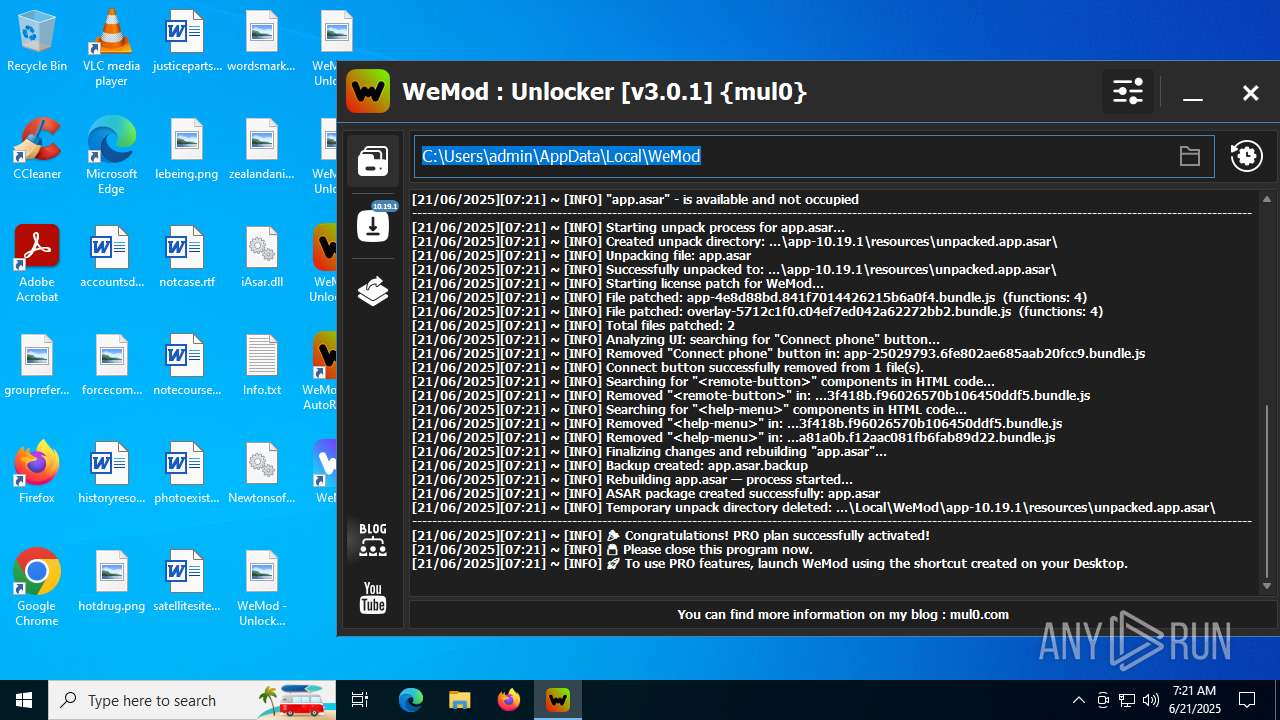1280x720 pixels.
Task: Open the network status tray icon
Action: point(1127,700)
